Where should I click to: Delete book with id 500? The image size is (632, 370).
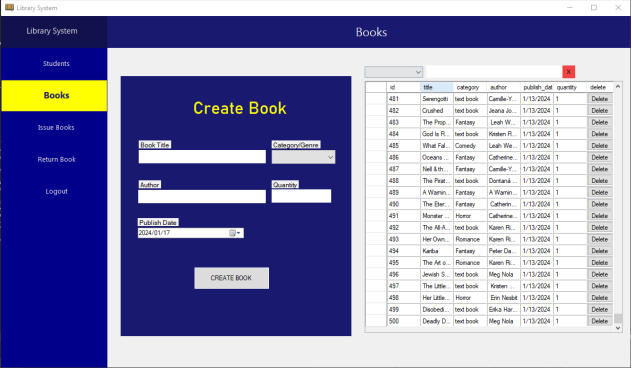click(x=599, y=321)
